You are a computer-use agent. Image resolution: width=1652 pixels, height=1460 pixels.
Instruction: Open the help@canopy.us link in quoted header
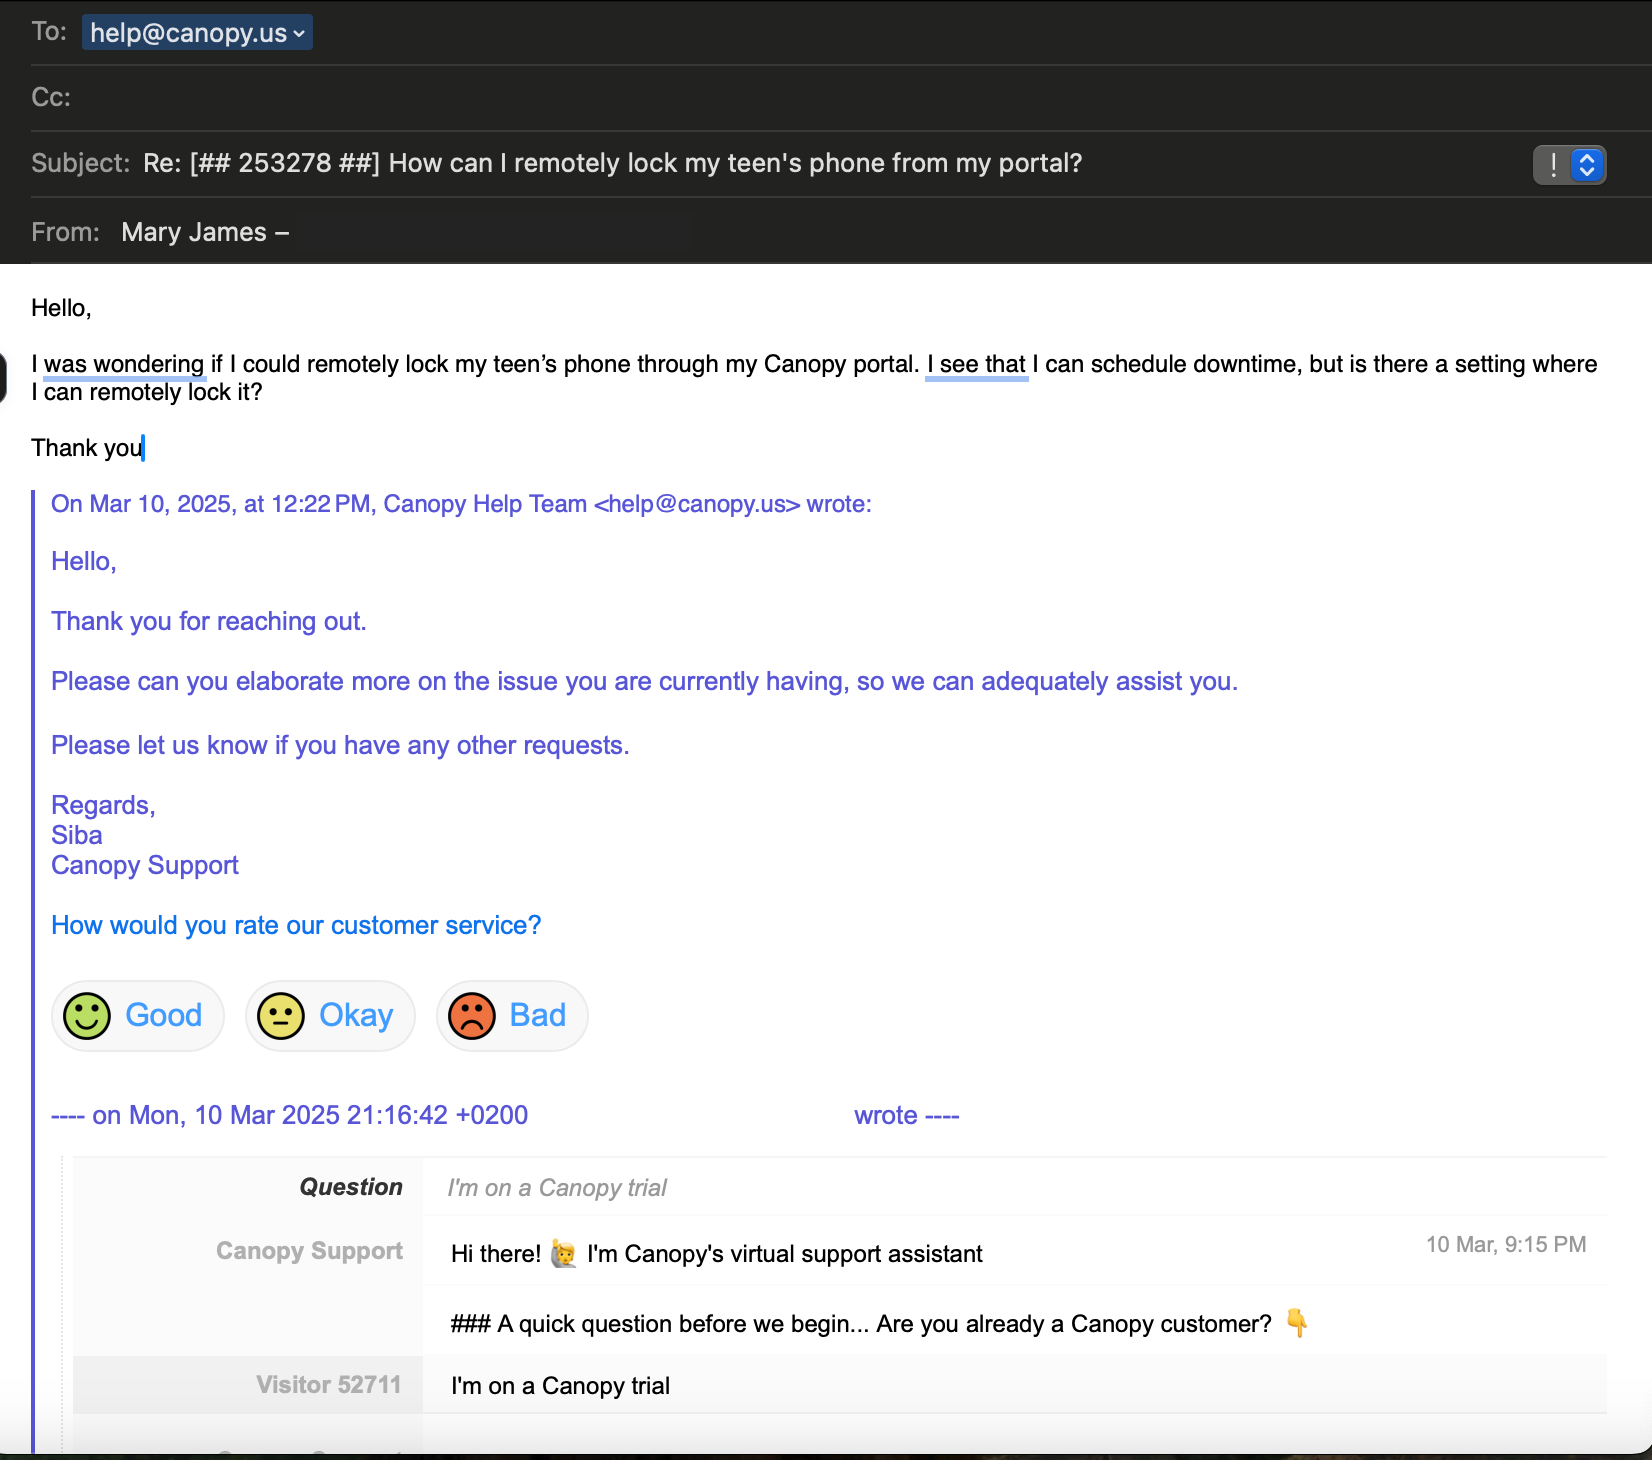tap(697, 504)
